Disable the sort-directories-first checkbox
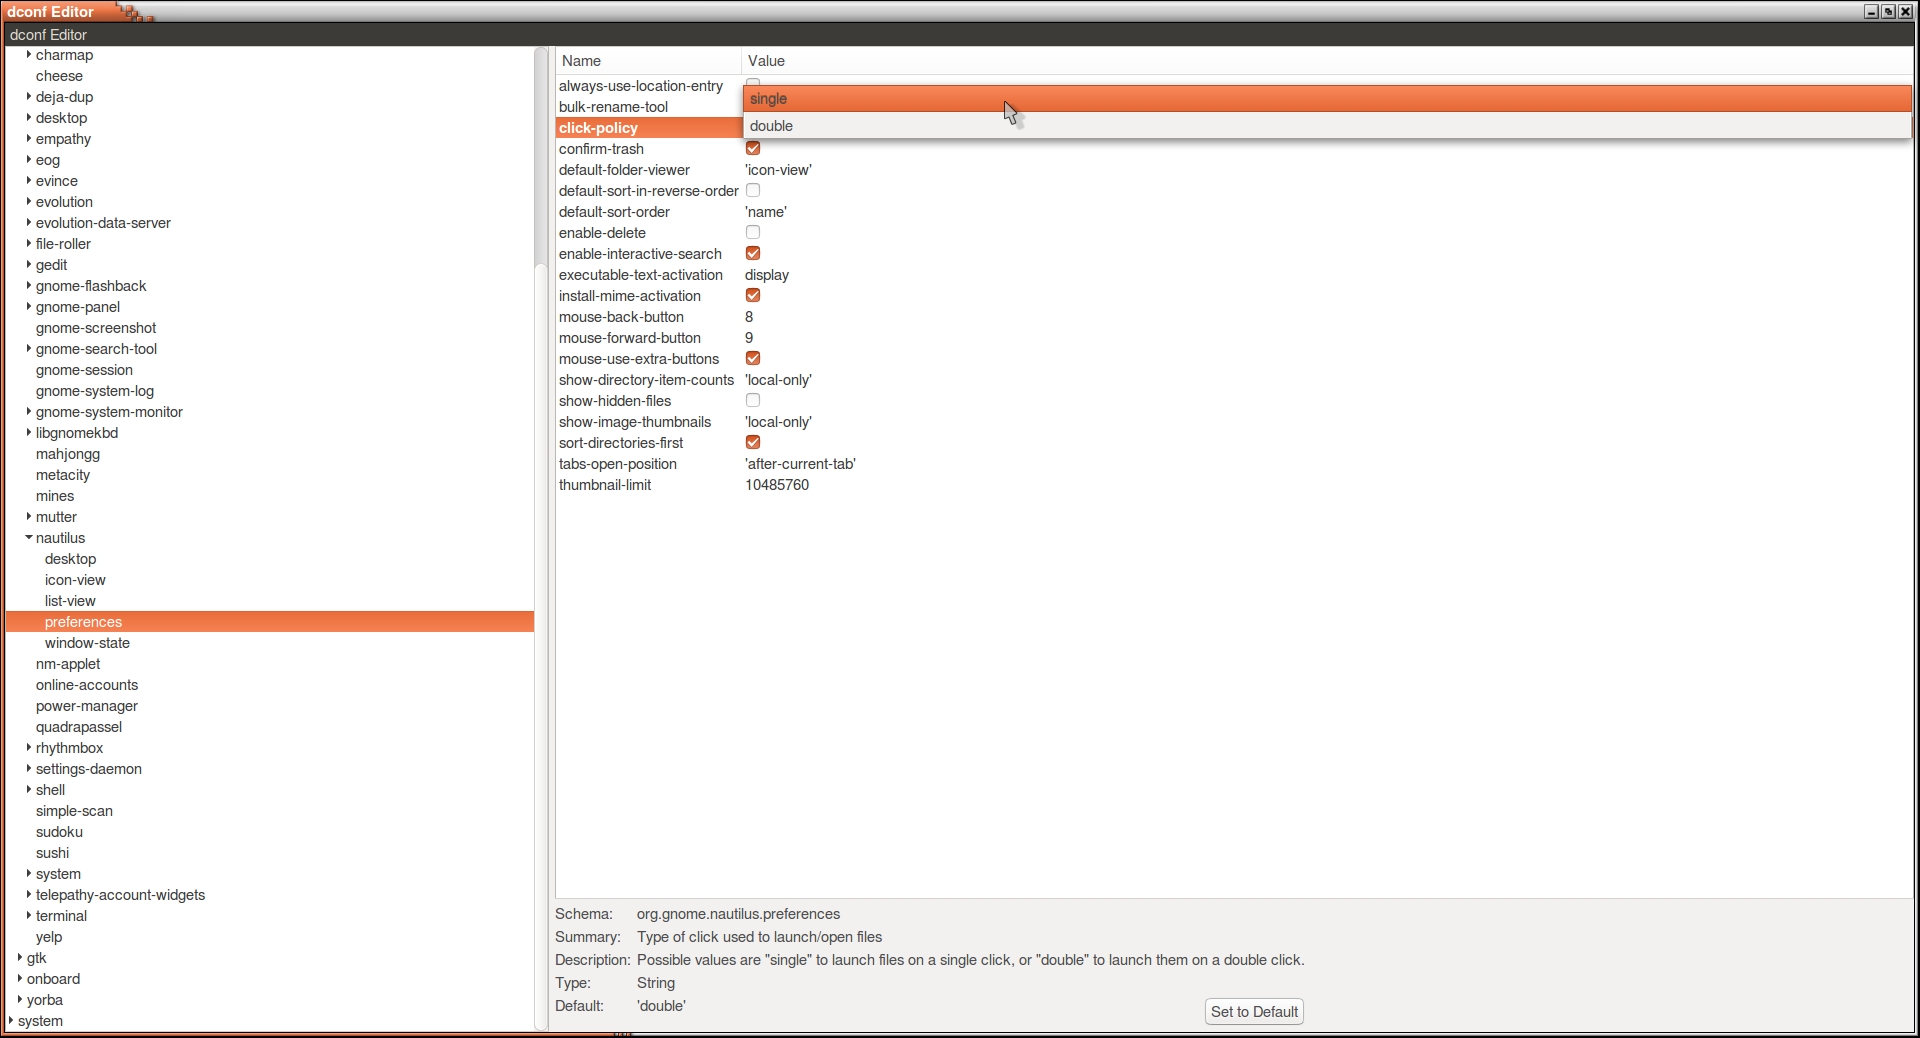1920x1038 pixels. click(753, 443)
